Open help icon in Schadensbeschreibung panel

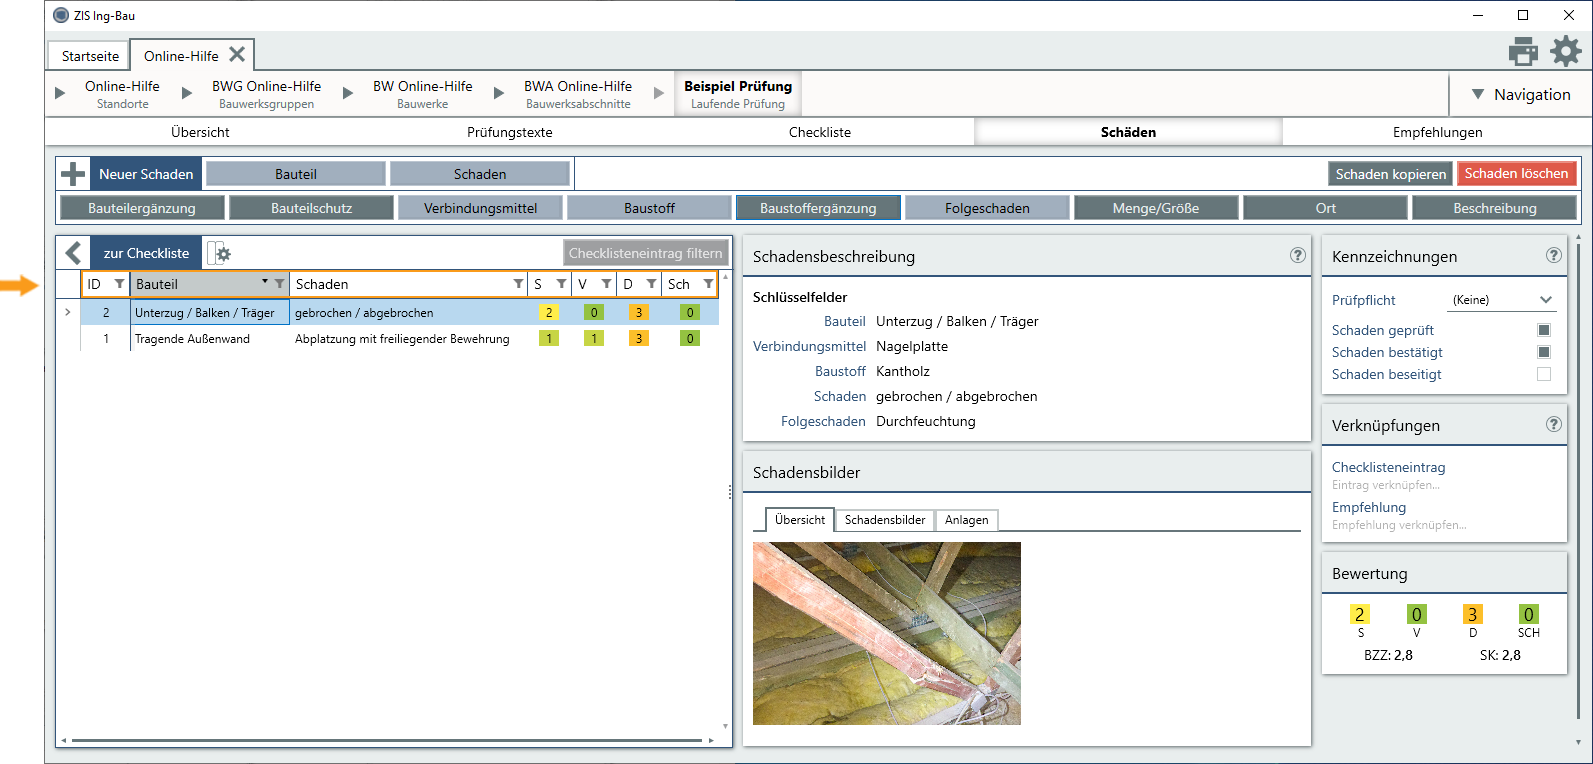(1297, 255)
